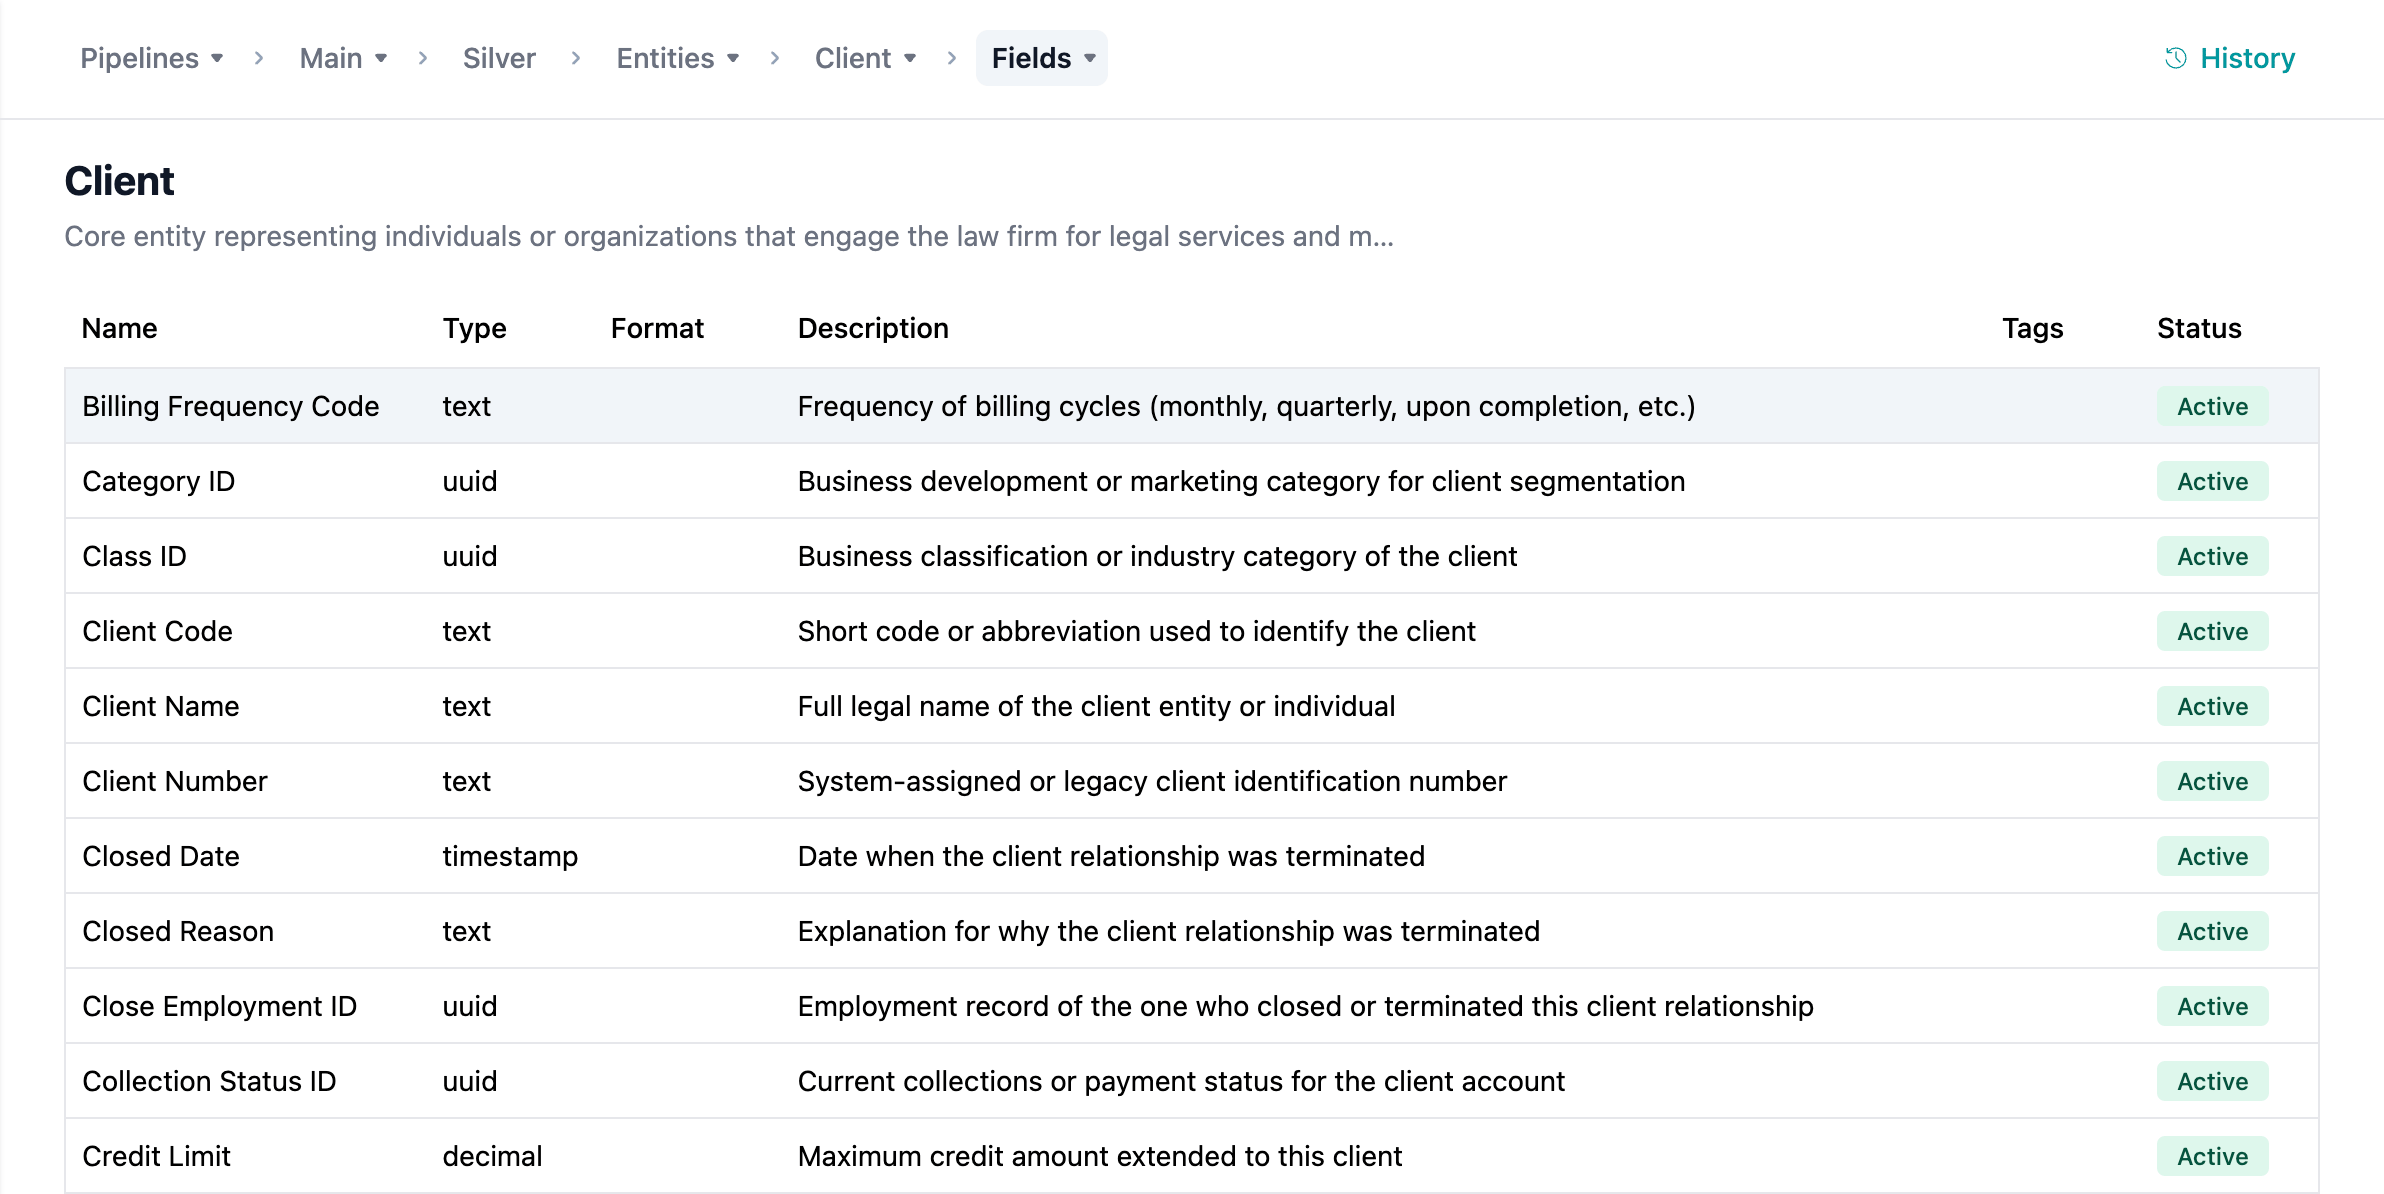Screen dimensions: 2384x1194
Task: Click the Tags column header
Action: [2033, 328]
